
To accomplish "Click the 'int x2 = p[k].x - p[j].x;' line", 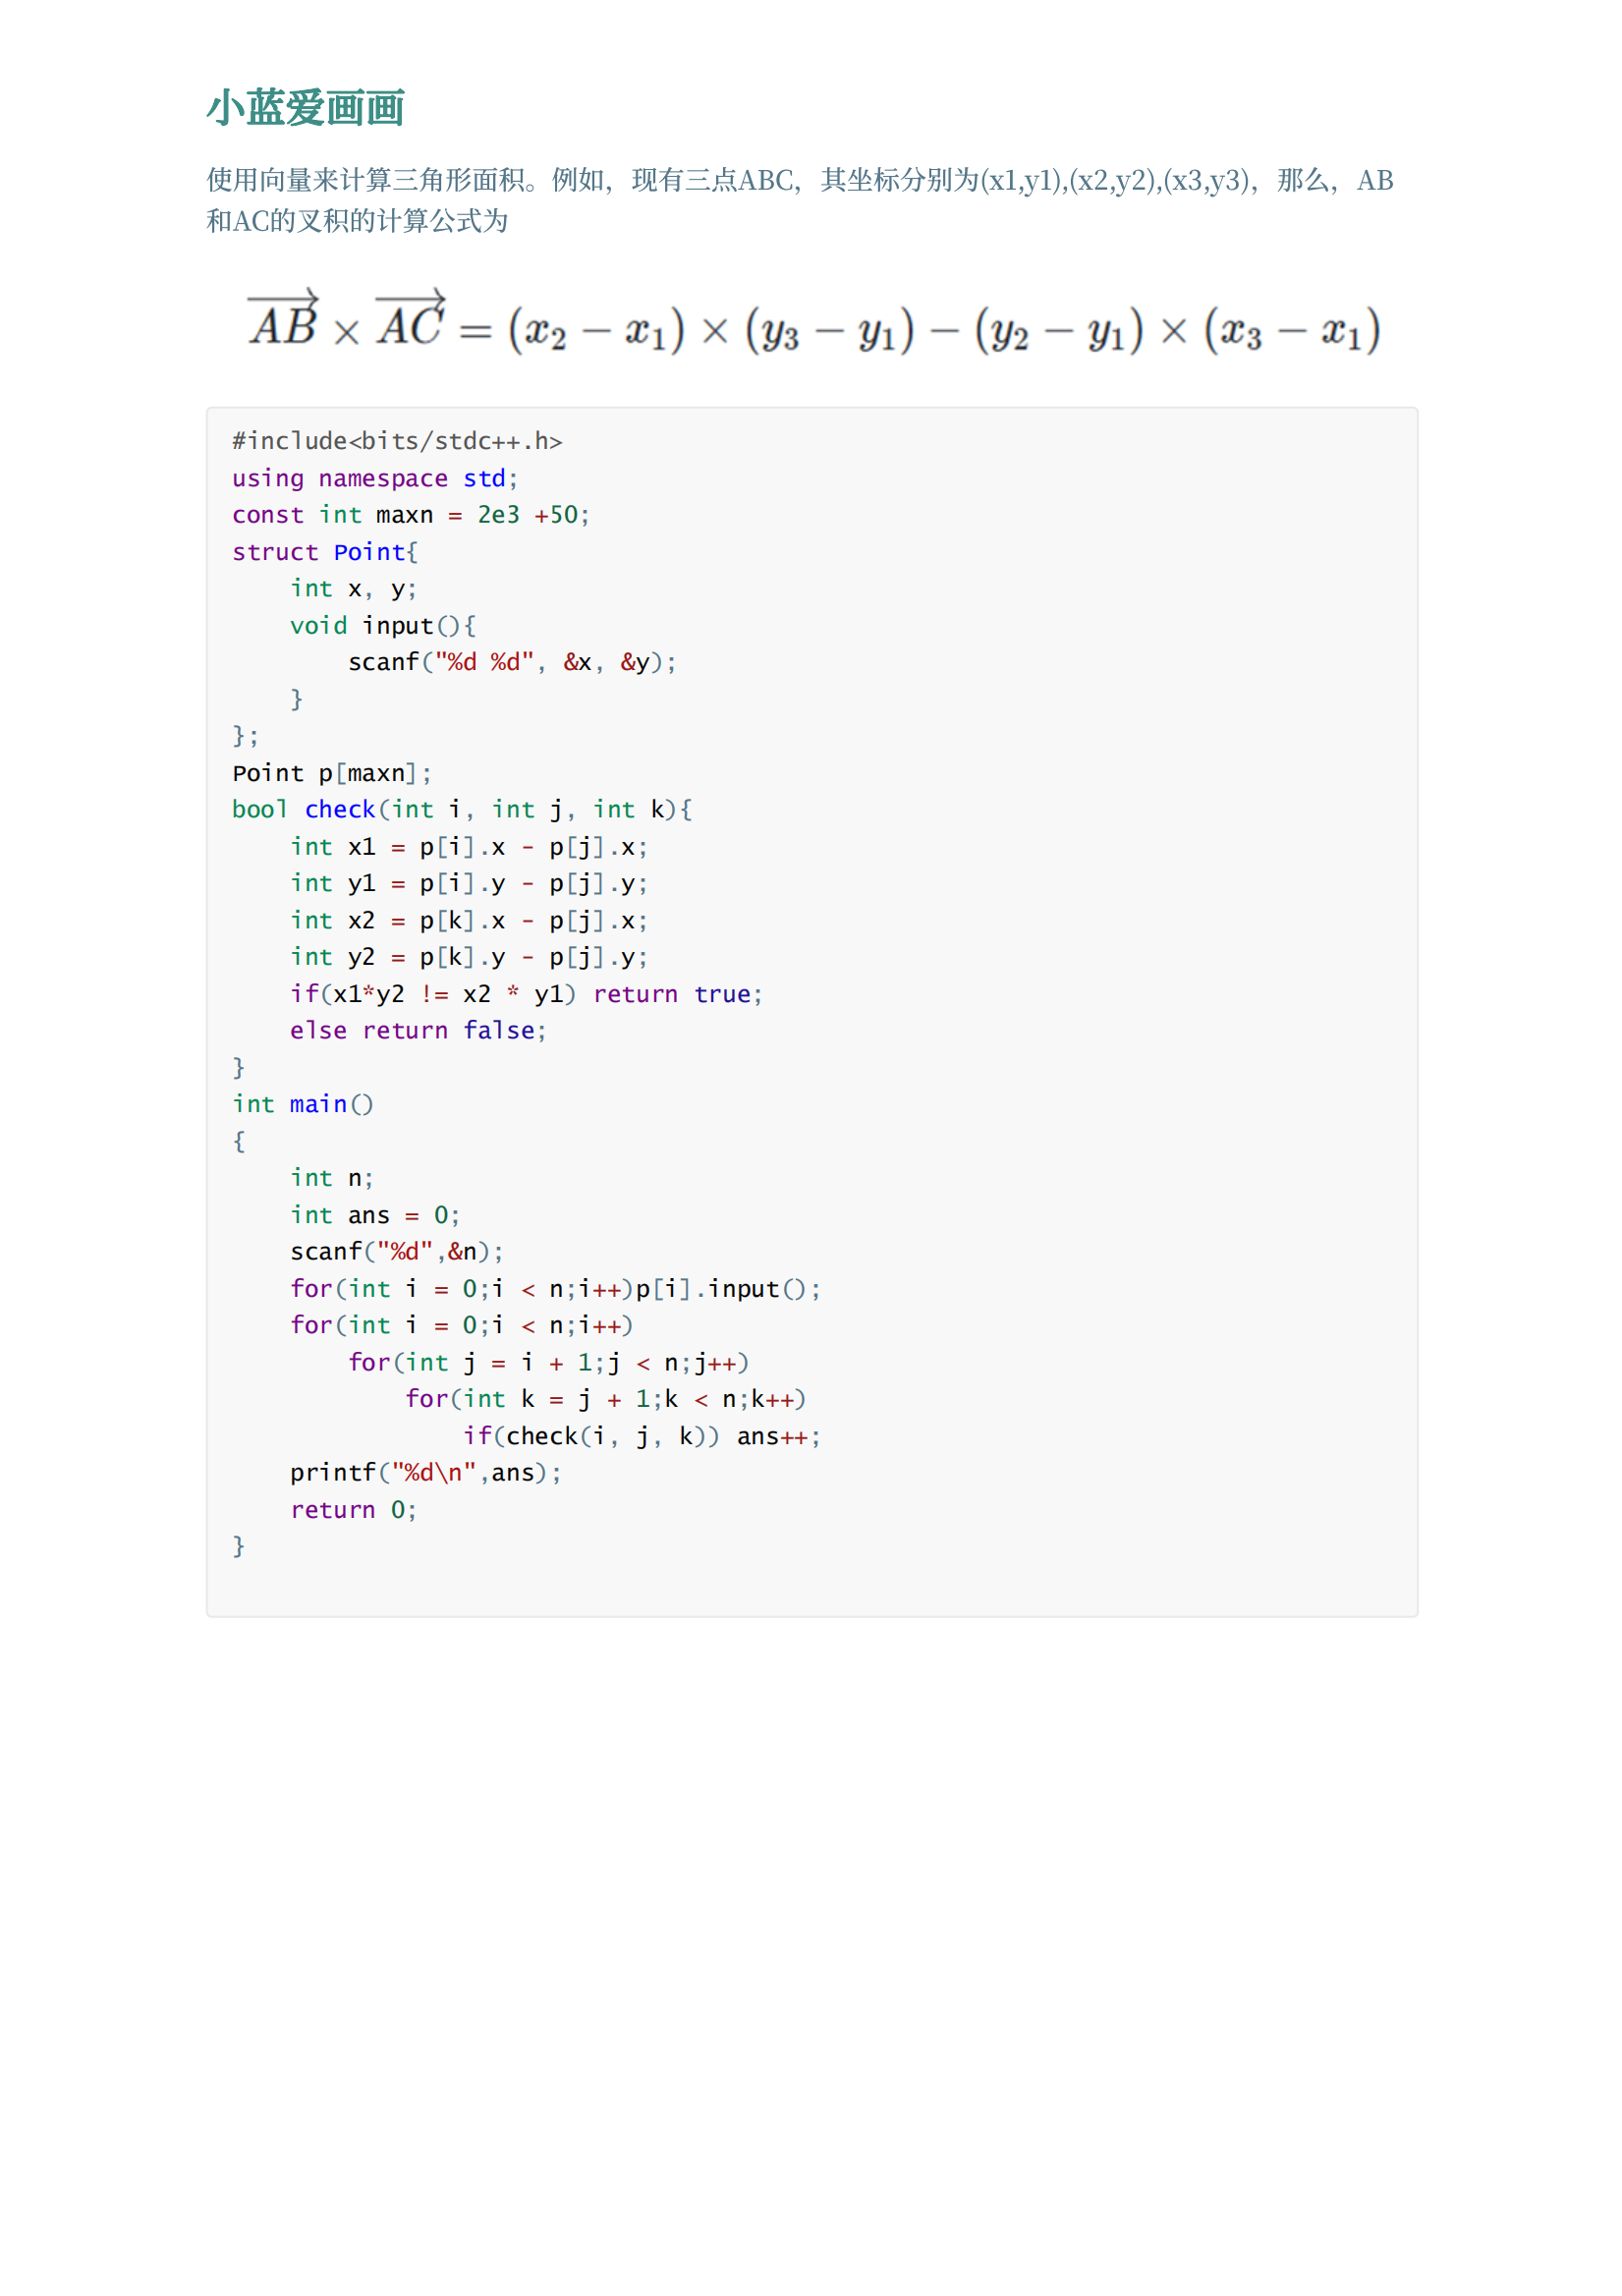I will click(469, 920).
